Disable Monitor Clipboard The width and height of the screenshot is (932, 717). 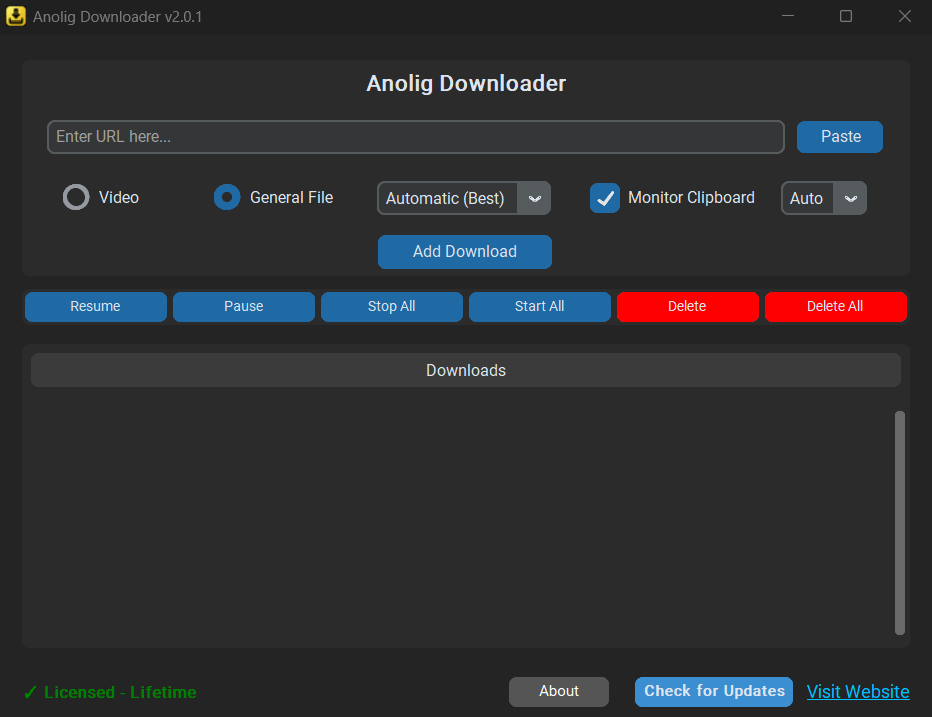604,198
